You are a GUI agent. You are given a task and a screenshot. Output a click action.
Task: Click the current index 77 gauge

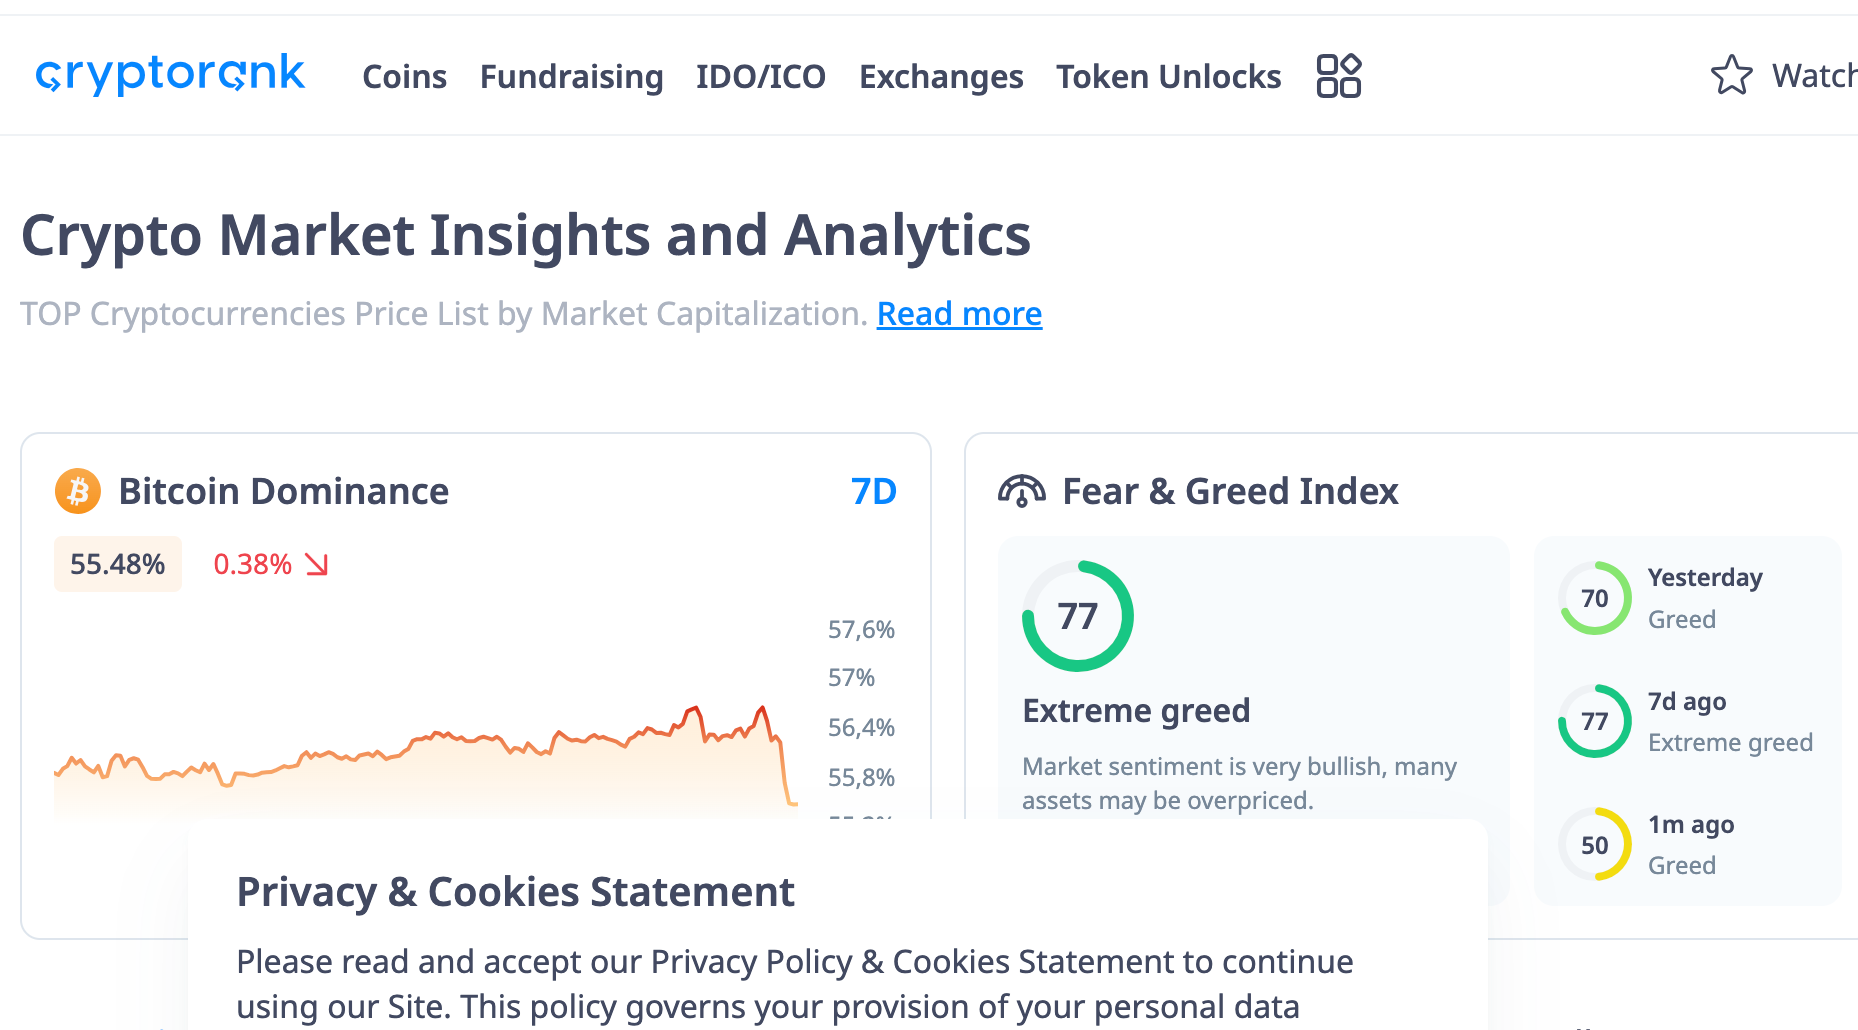tap(1077, 616)
